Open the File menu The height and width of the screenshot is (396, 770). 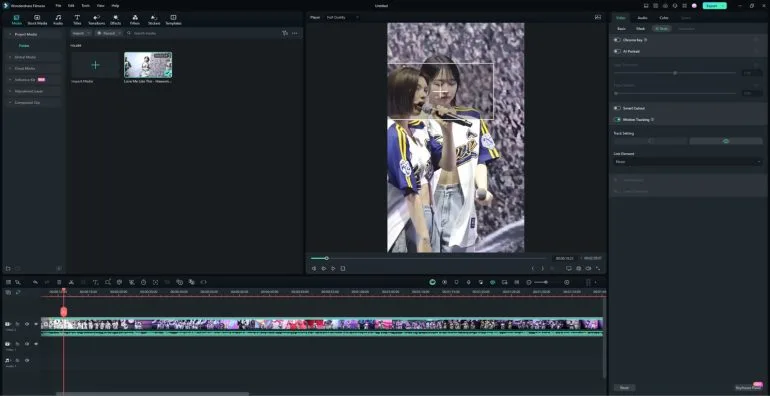pos(58,5)
